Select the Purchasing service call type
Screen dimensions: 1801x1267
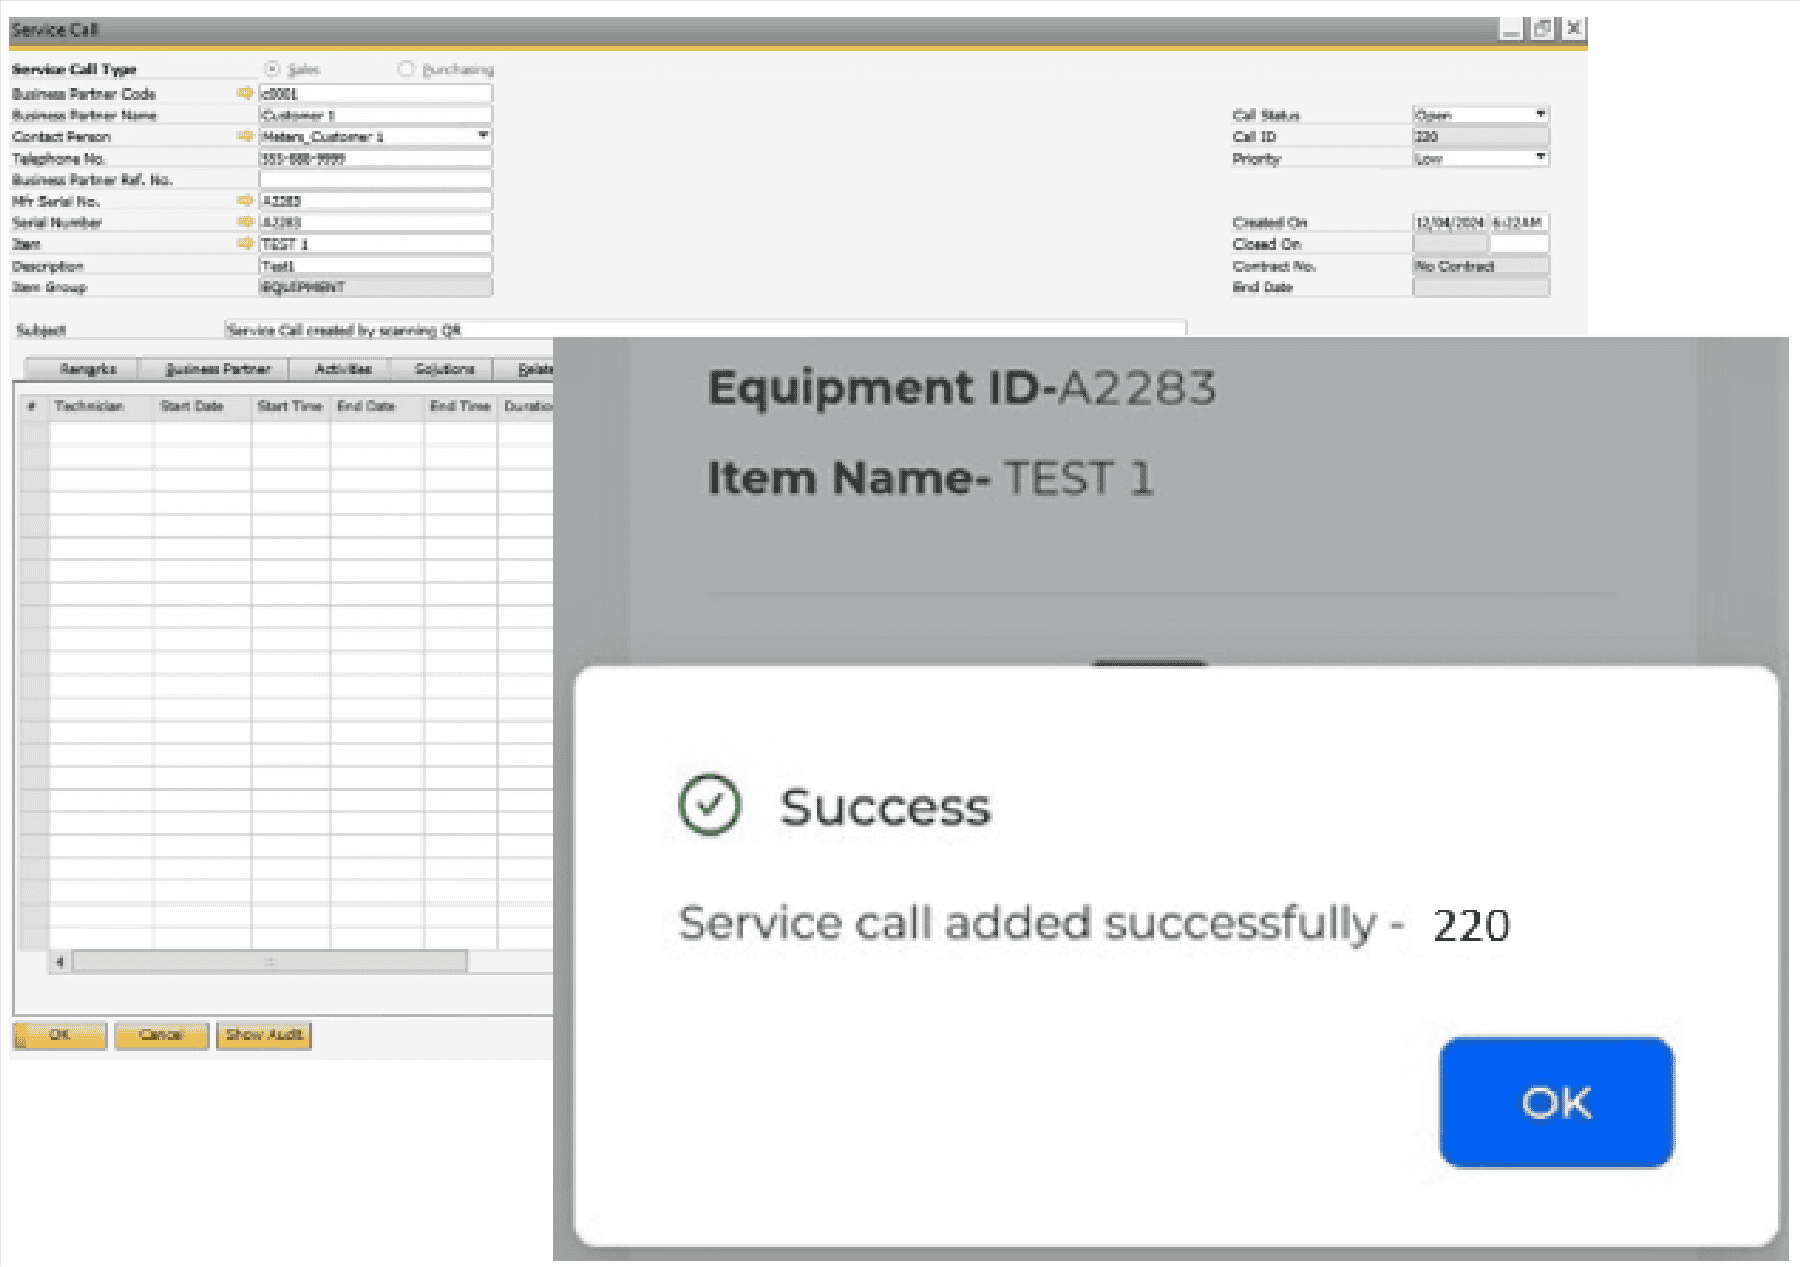pyautogui.click(x=406, y=69)
